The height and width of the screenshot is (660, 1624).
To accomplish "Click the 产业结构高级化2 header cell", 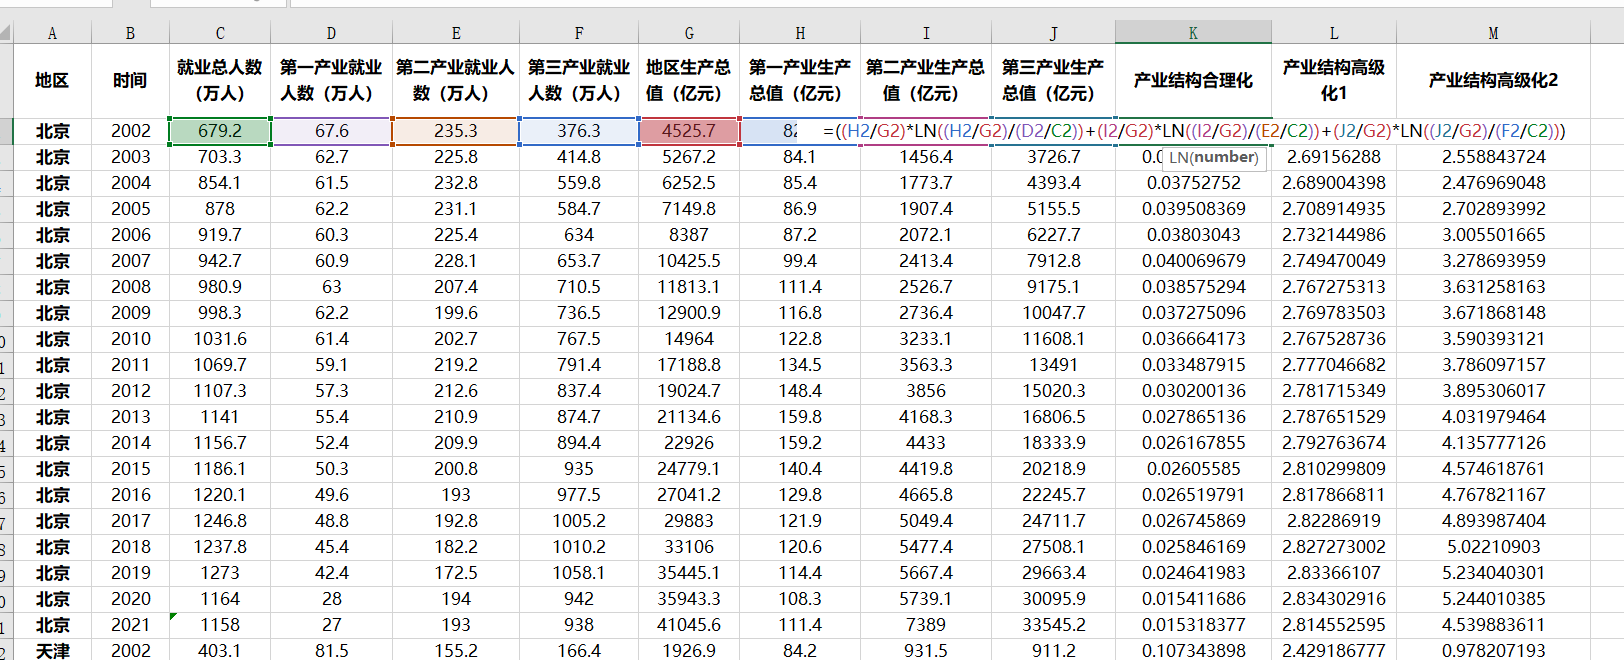I will pos(1493,81).
